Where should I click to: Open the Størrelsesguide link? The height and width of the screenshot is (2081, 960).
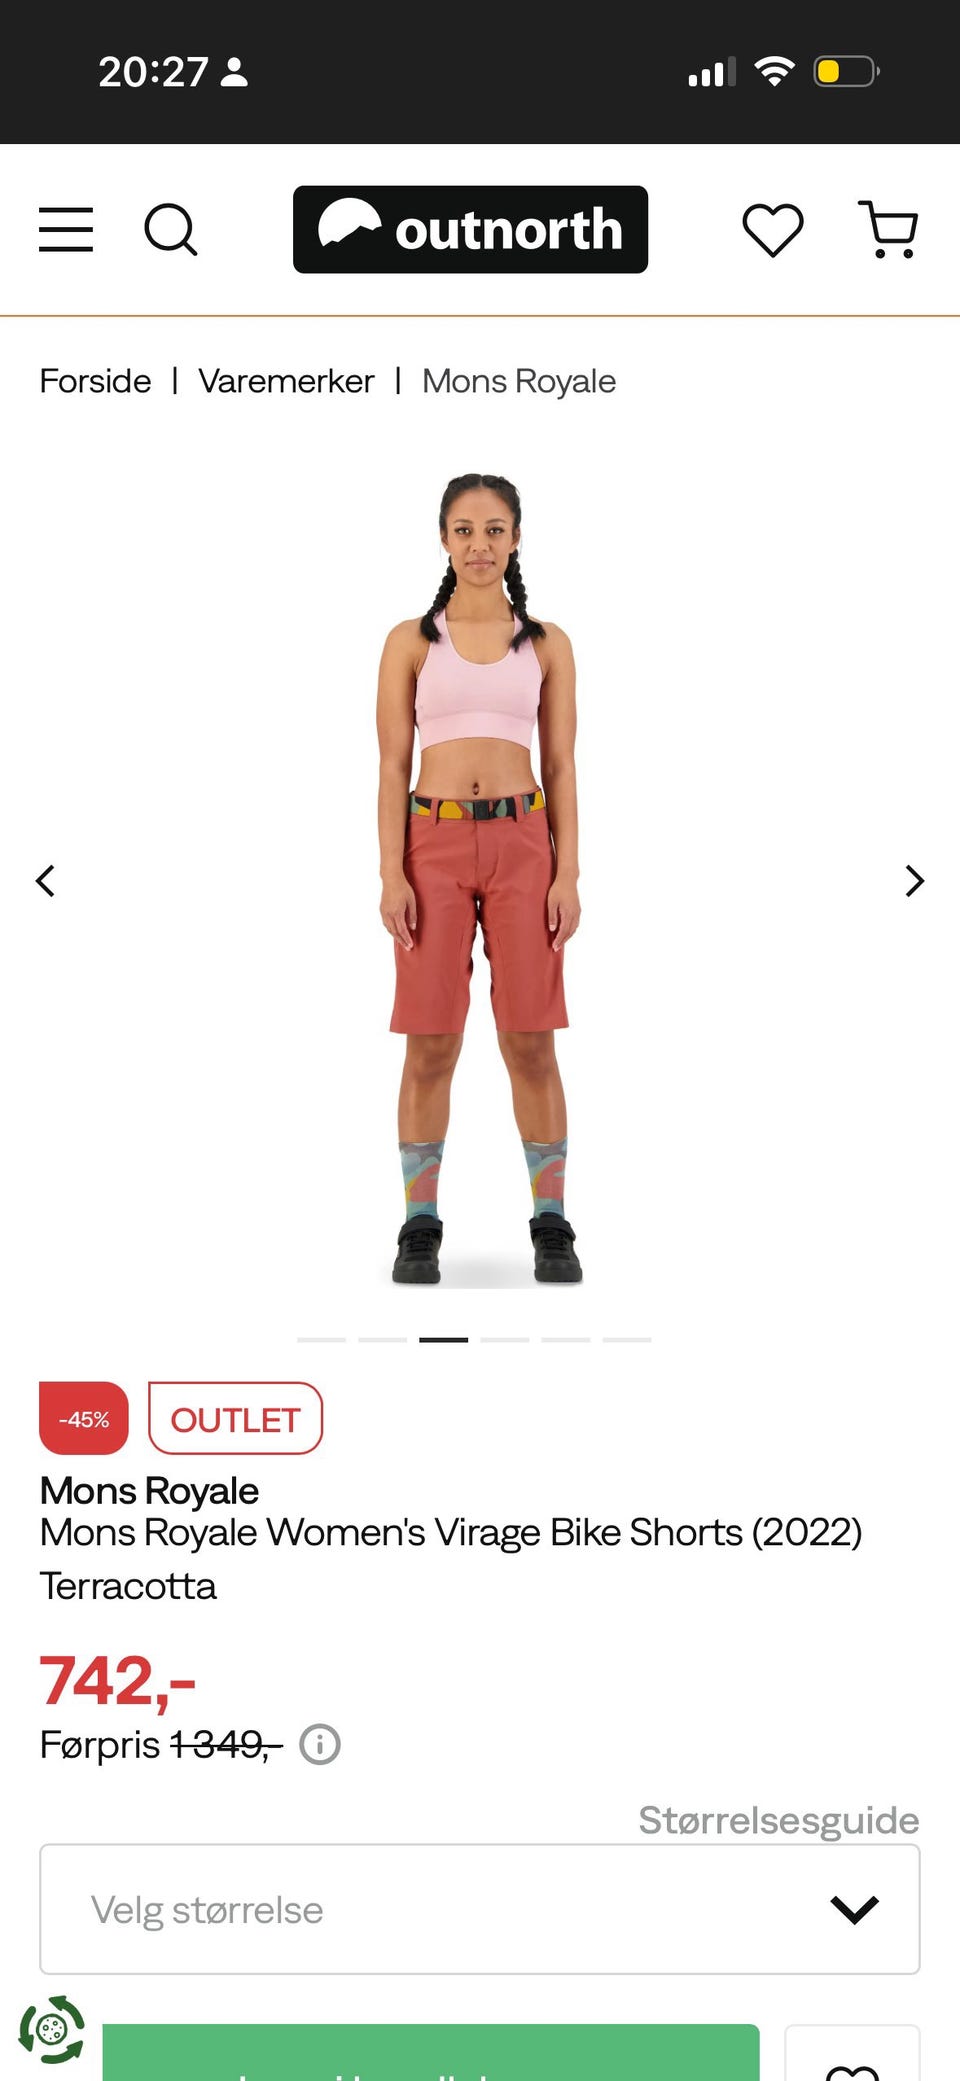(779, 1820)
